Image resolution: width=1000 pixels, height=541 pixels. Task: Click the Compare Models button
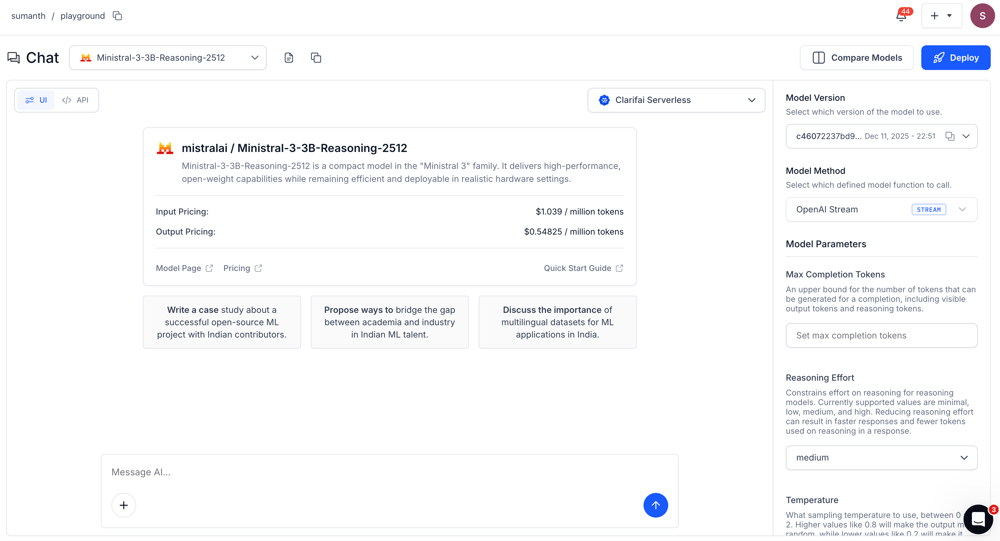[x=857, y=58]
